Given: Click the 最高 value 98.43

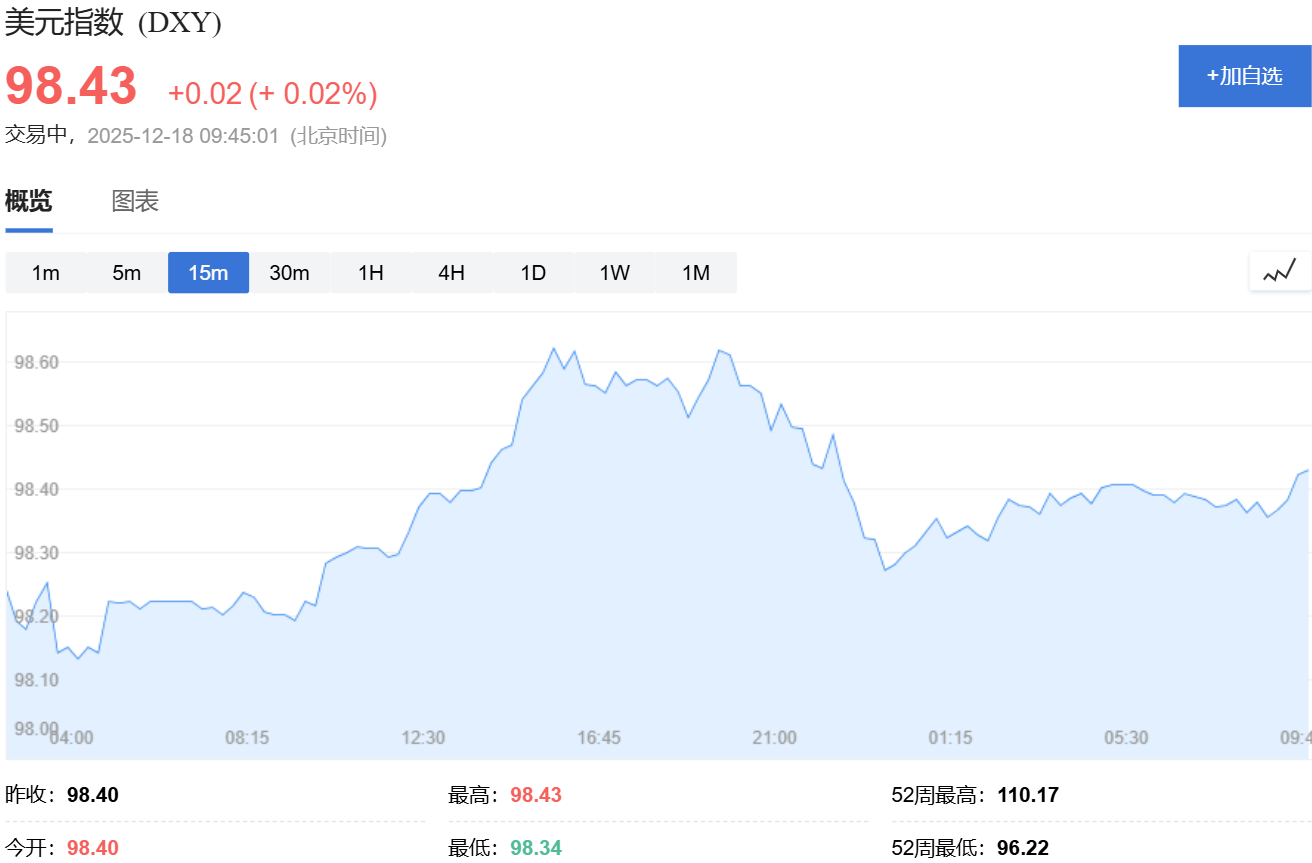Looking at the screenshot, I should [536, 796].
